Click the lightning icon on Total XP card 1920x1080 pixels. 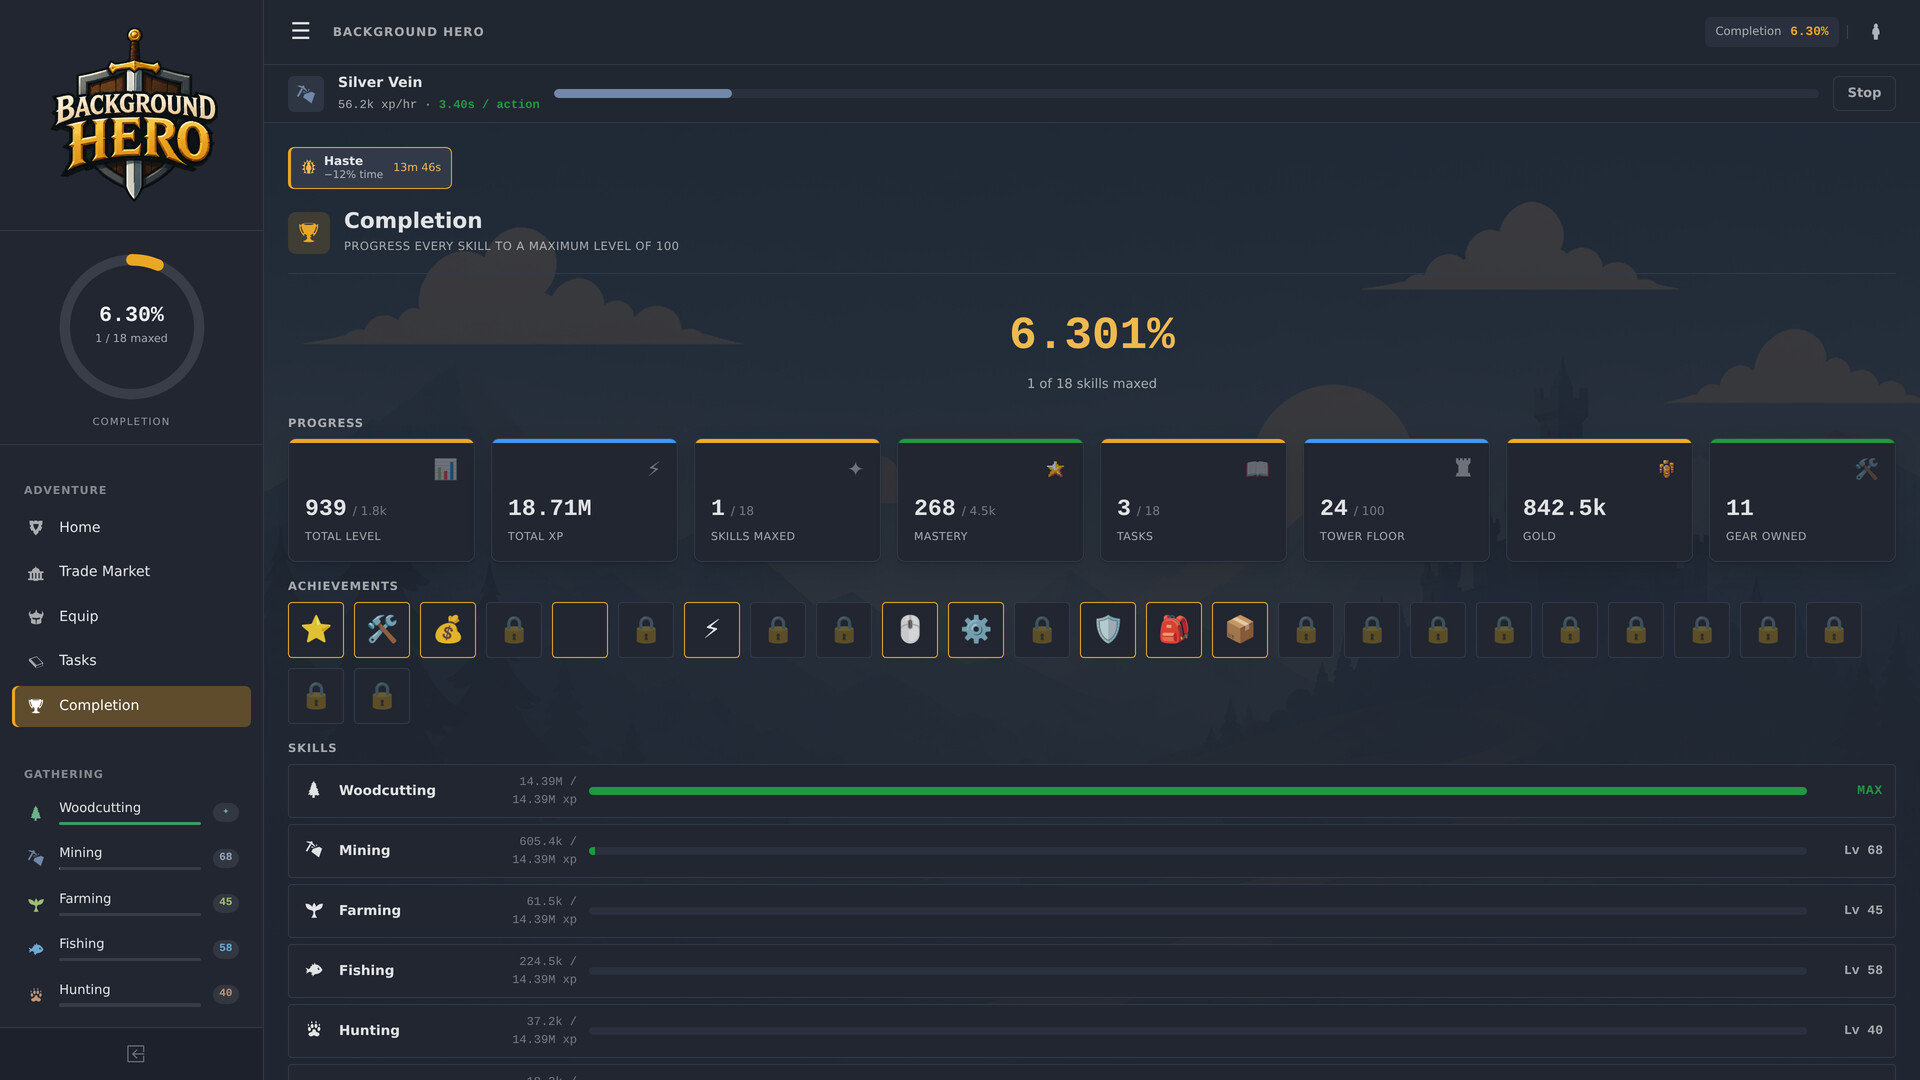[654, 469]
